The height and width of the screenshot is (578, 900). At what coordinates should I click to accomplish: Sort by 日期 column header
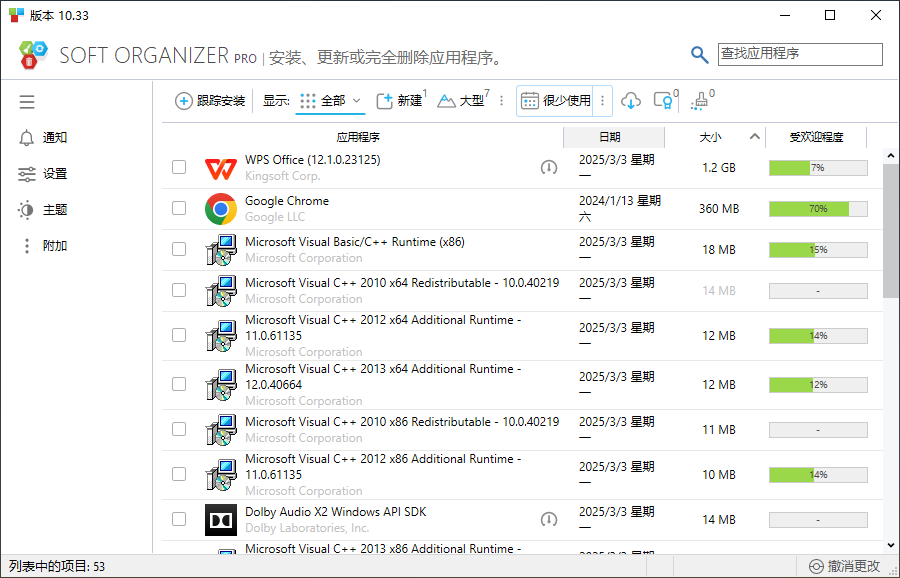(614, 137)
